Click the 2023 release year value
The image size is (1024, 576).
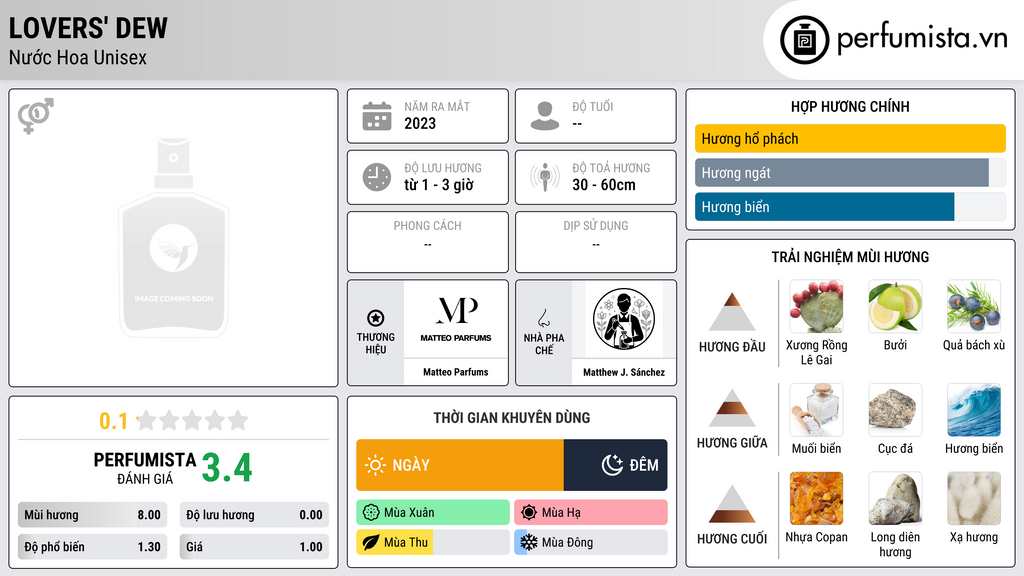coord(420,124)
